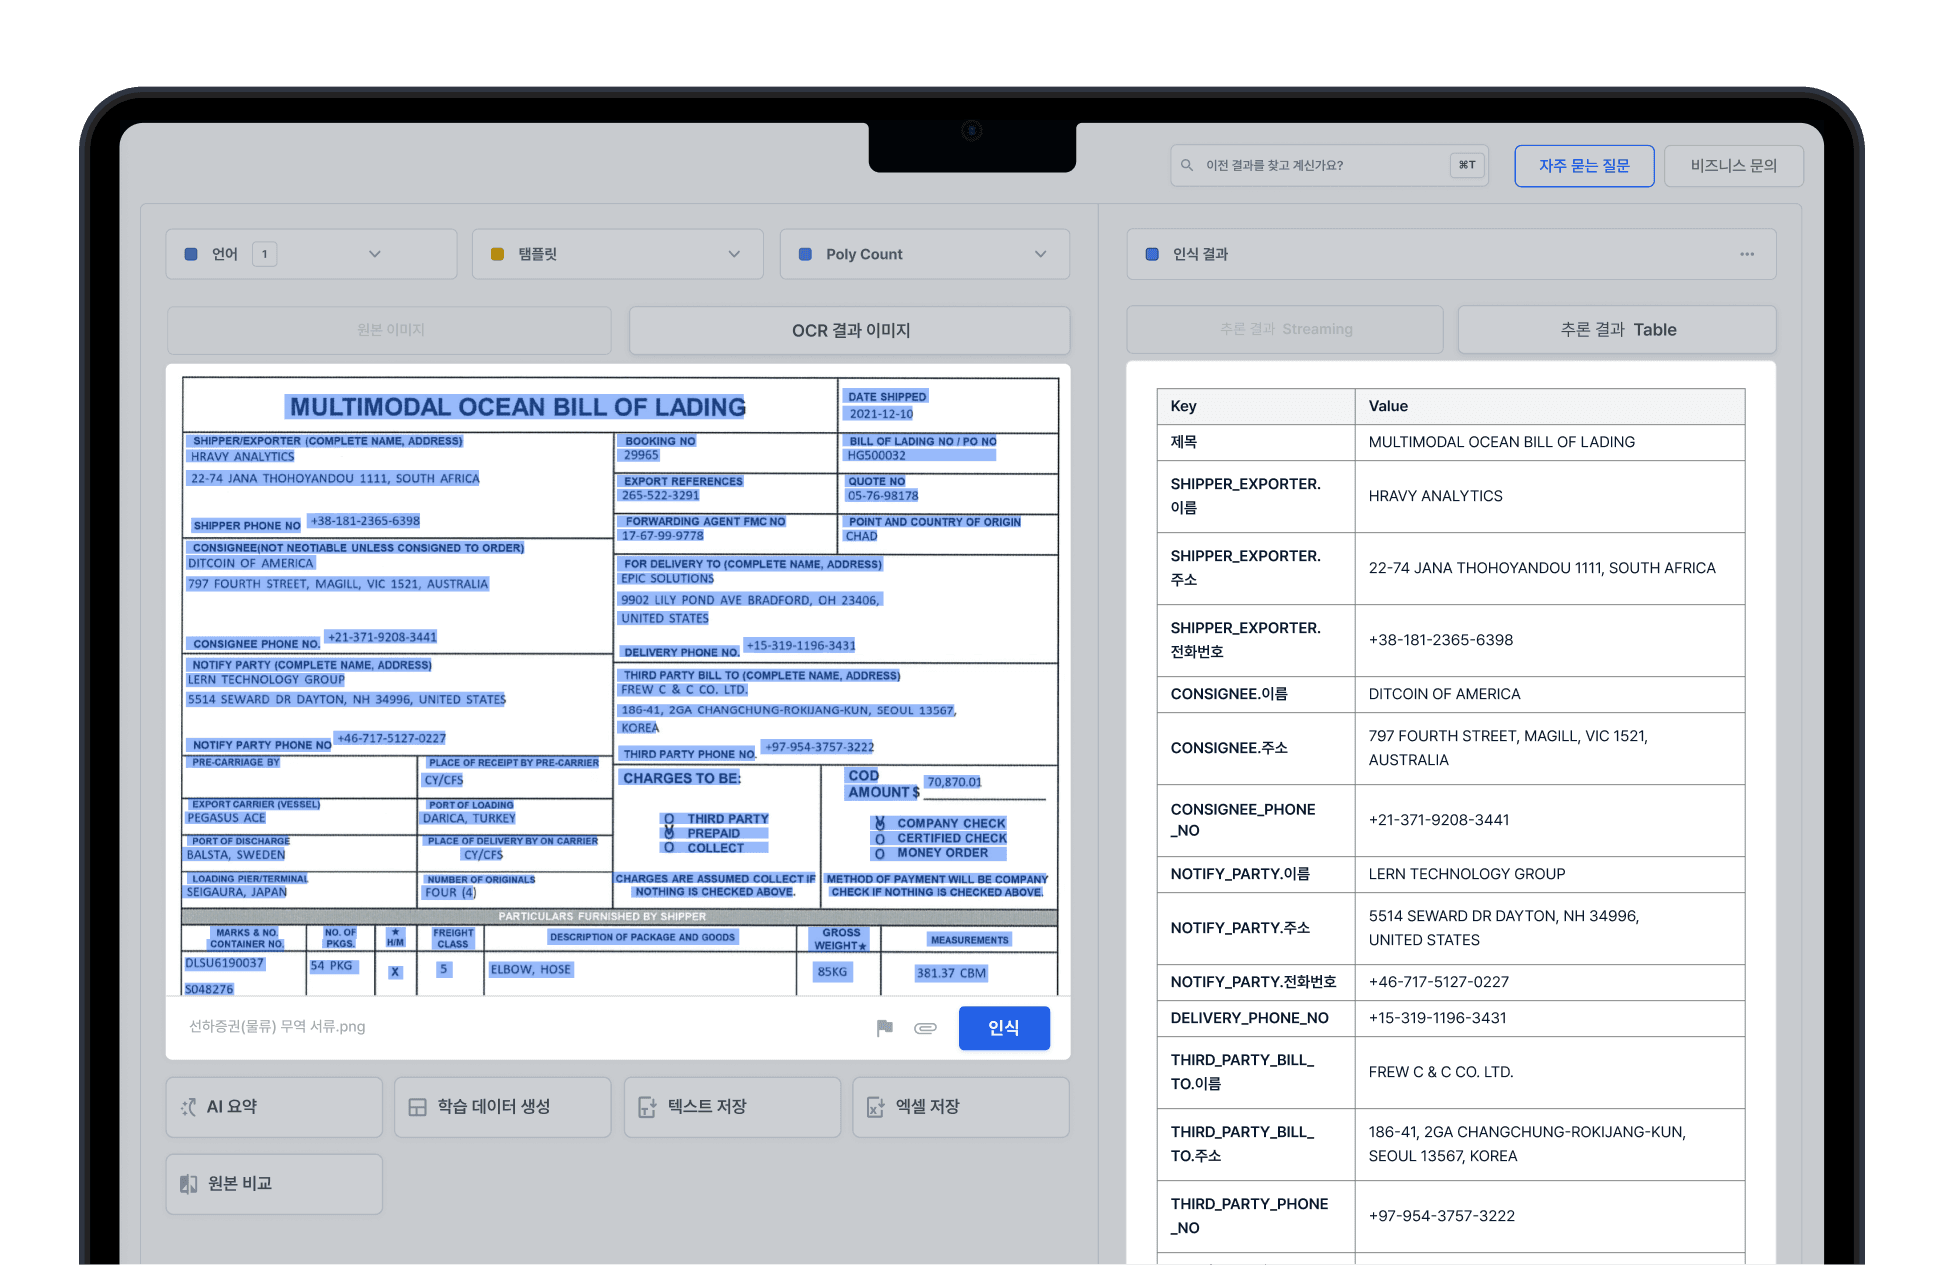Click the 비즈니스 문의 button
Image resolution: width=1944 pixels, height=1265 pixels.
tap(1733, 166)
